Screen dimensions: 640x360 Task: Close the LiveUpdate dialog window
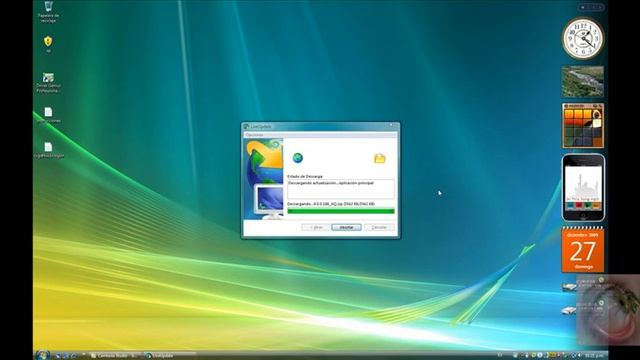click(x=392, y=126)
